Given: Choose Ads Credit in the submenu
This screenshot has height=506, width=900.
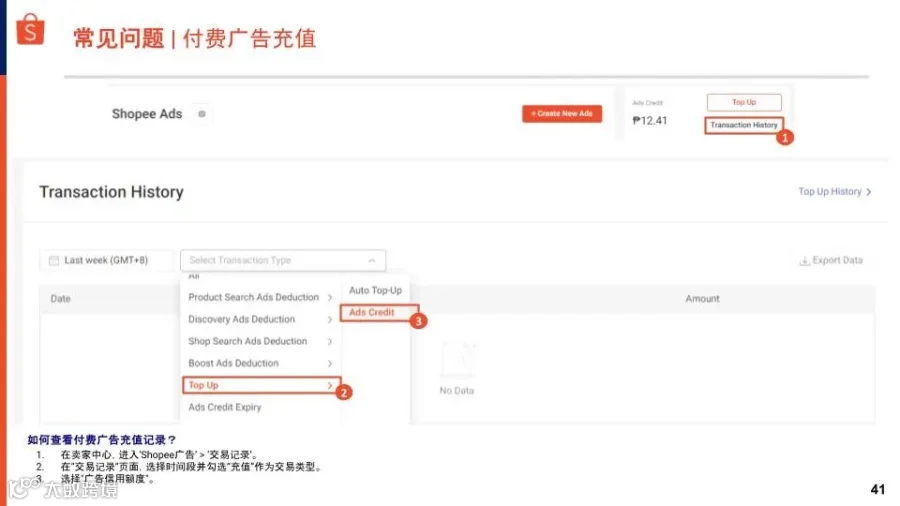Looking at the screenshot, I should point(379,313).
